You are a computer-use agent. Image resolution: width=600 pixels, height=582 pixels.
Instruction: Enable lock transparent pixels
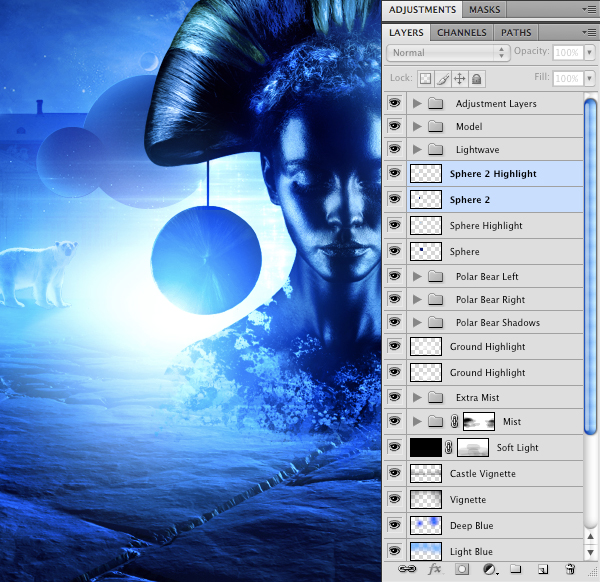tap(425, 79)
